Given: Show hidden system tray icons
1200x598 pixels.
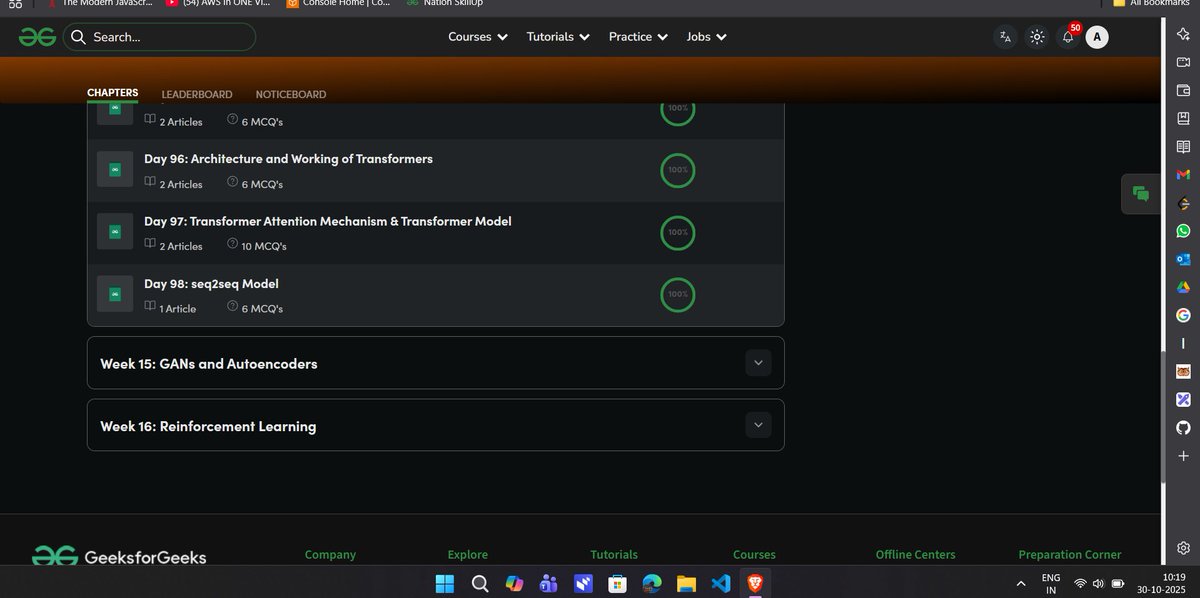Looking at the screenshot, I should tap(1020, 583).
